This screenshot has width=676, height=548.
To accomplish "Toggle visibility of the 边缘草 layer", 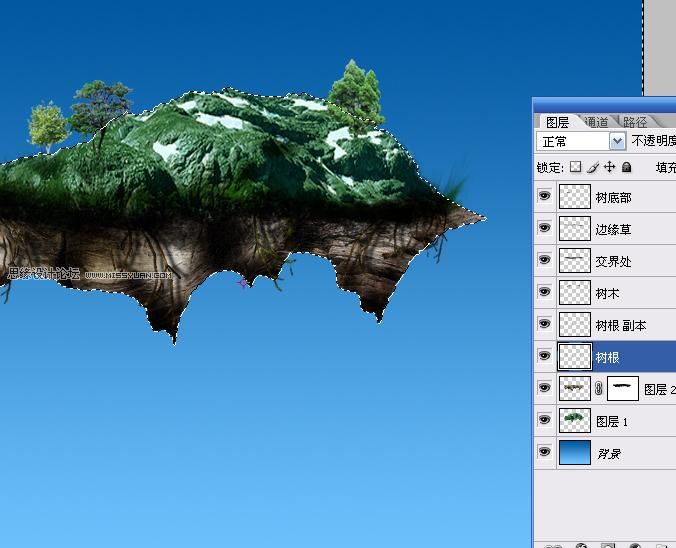I will point(545,228).
